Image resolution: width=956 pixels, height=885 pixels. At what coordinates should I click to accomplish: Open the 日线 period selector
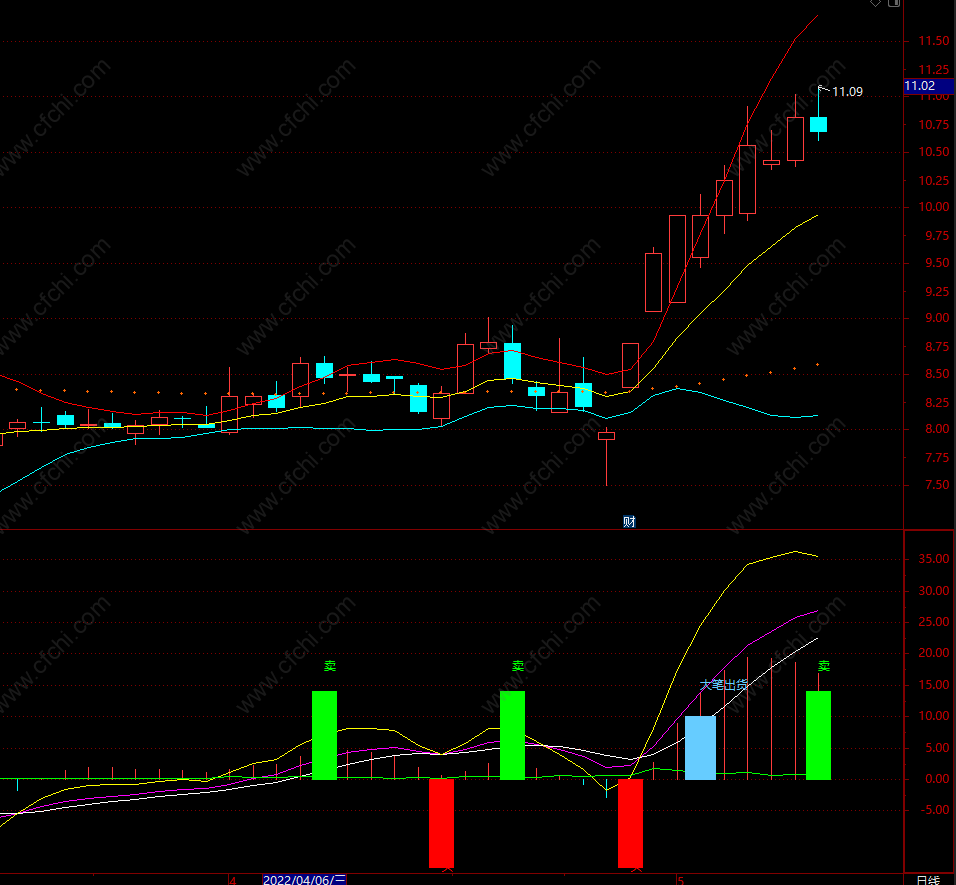[x=928, y=880]
